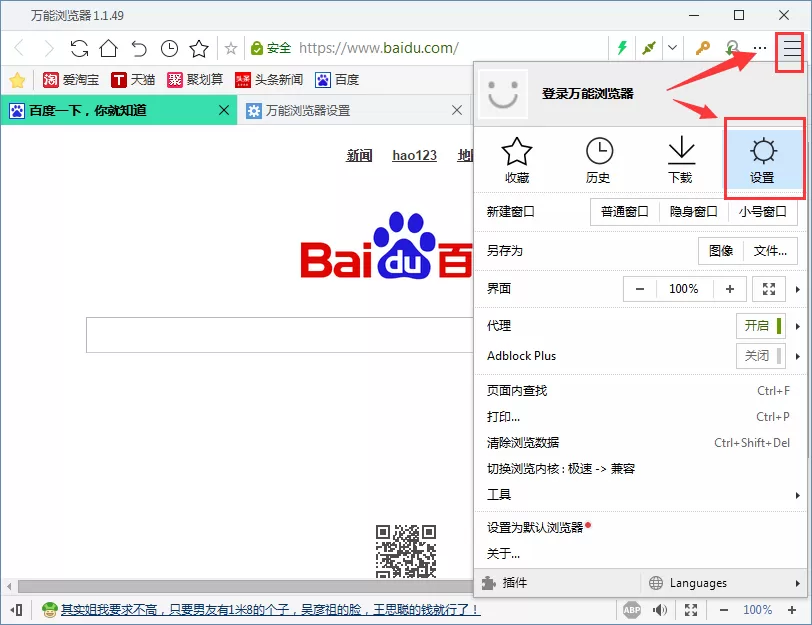
Task: Expand Adblock Plus submenu arrow
Action: (x=798, y=356)
